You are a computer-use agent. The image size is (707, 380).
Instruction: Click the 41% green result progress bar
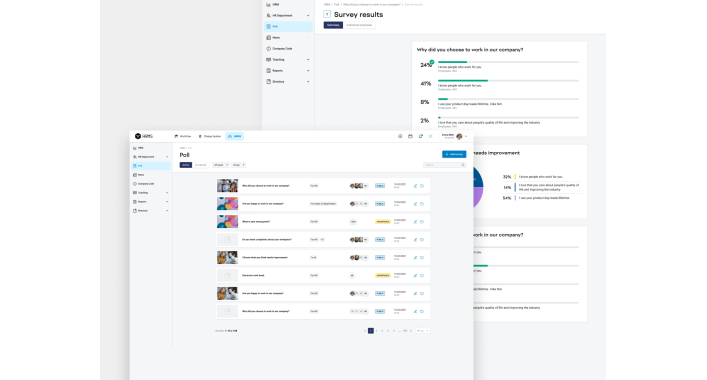pos(463,80)
